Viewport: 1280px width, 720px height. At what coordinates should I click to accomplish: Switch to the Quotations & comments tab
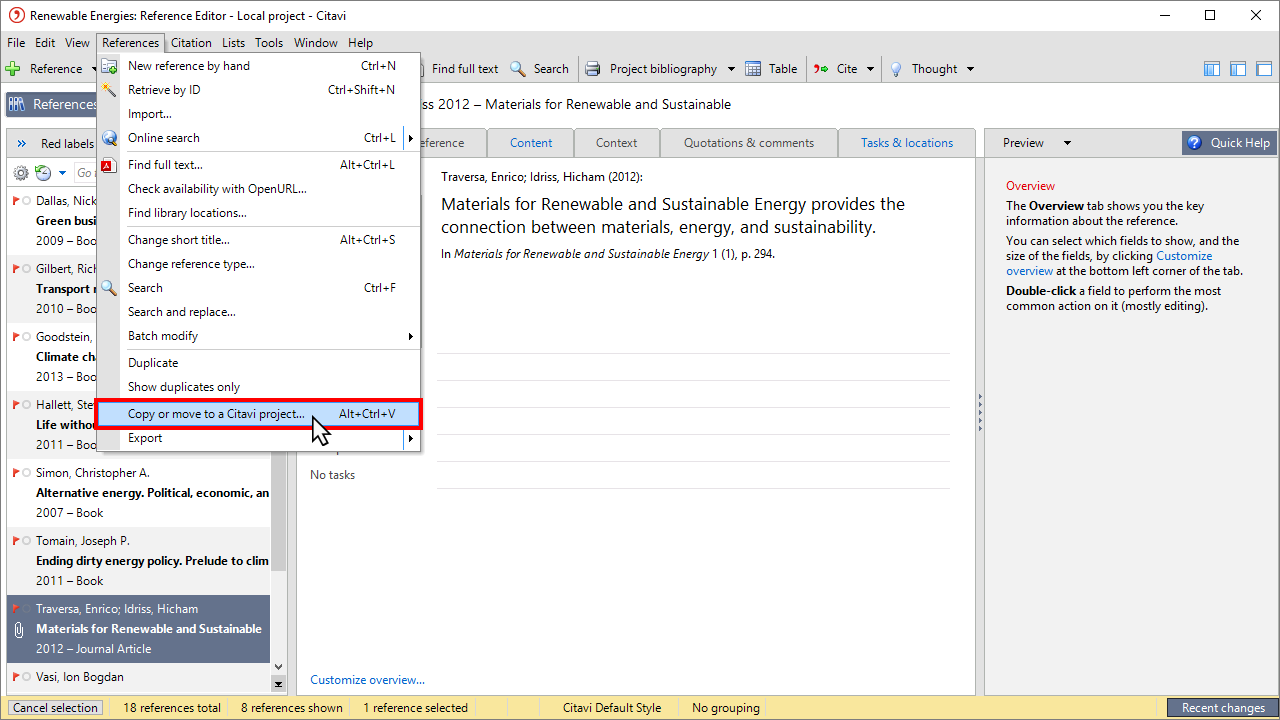tap(749, 143)
